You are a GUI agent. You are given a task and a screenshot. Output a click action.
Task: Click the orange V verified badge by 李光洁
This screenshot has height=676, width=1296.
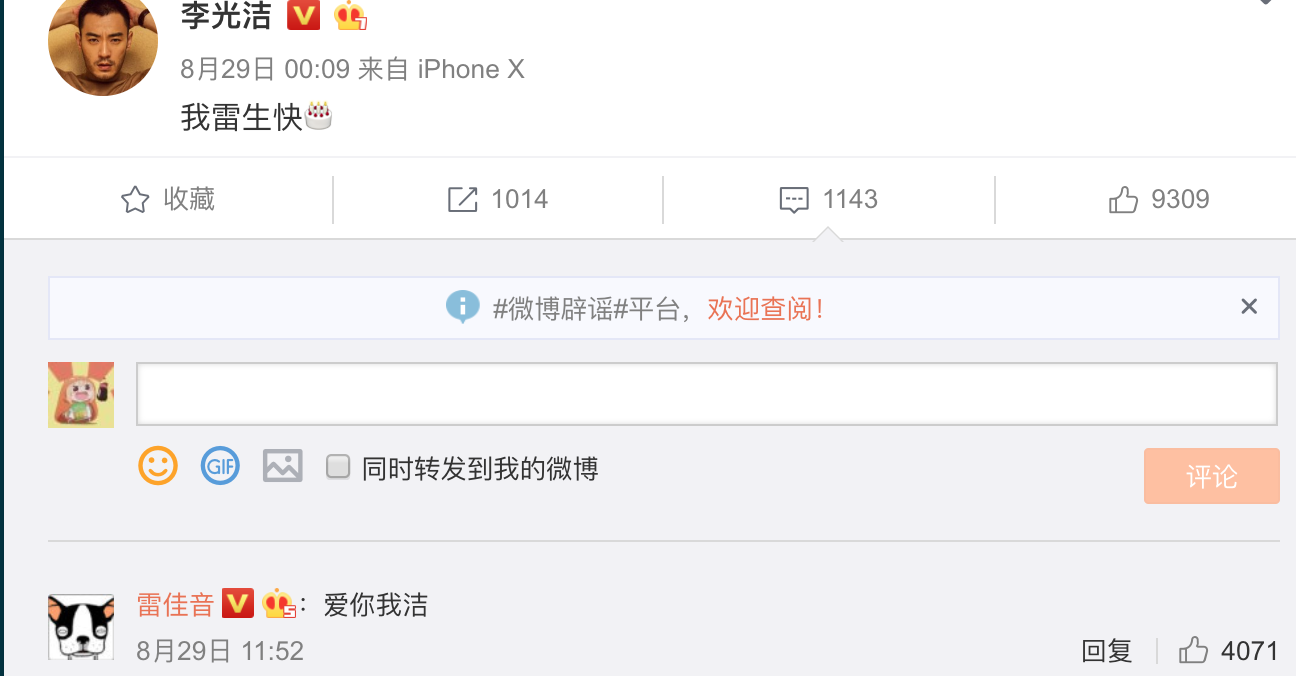coord(303,15)
